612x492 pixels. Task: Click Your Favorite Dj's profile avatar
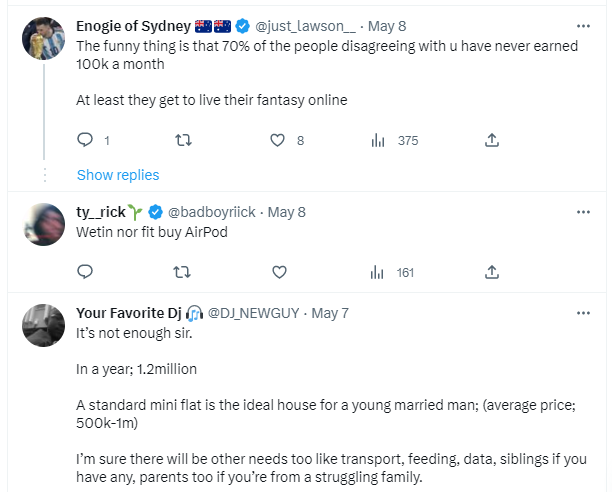(44, 325)
